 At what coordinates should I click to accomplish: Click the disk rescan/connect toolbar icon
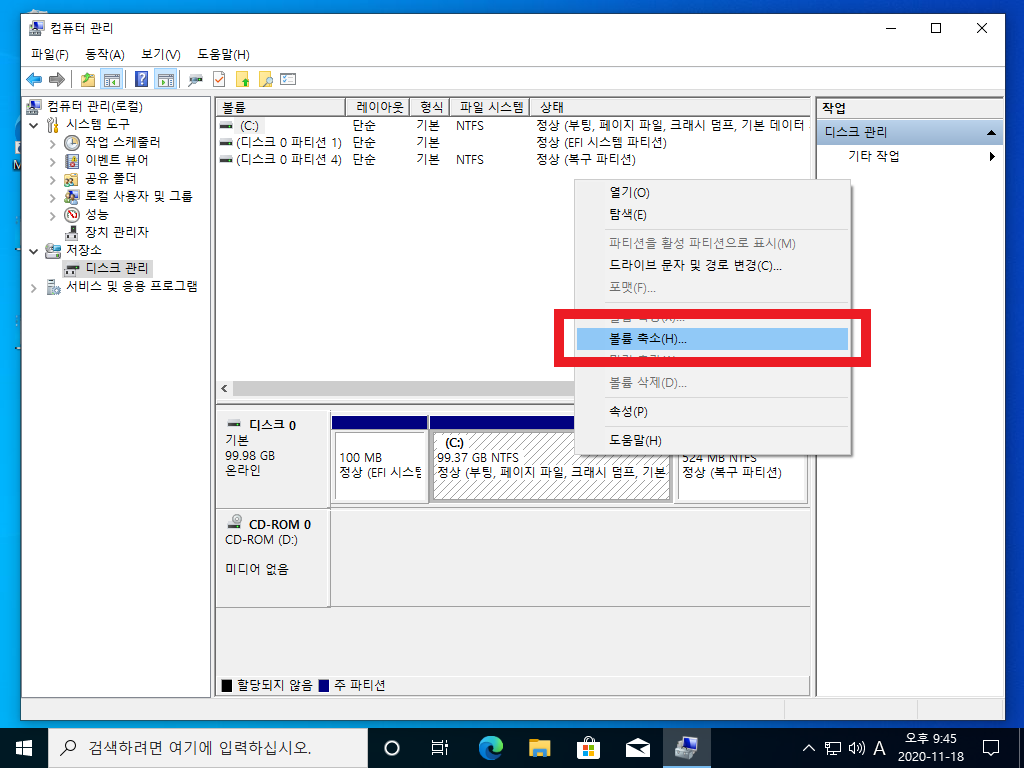[195, 80]
